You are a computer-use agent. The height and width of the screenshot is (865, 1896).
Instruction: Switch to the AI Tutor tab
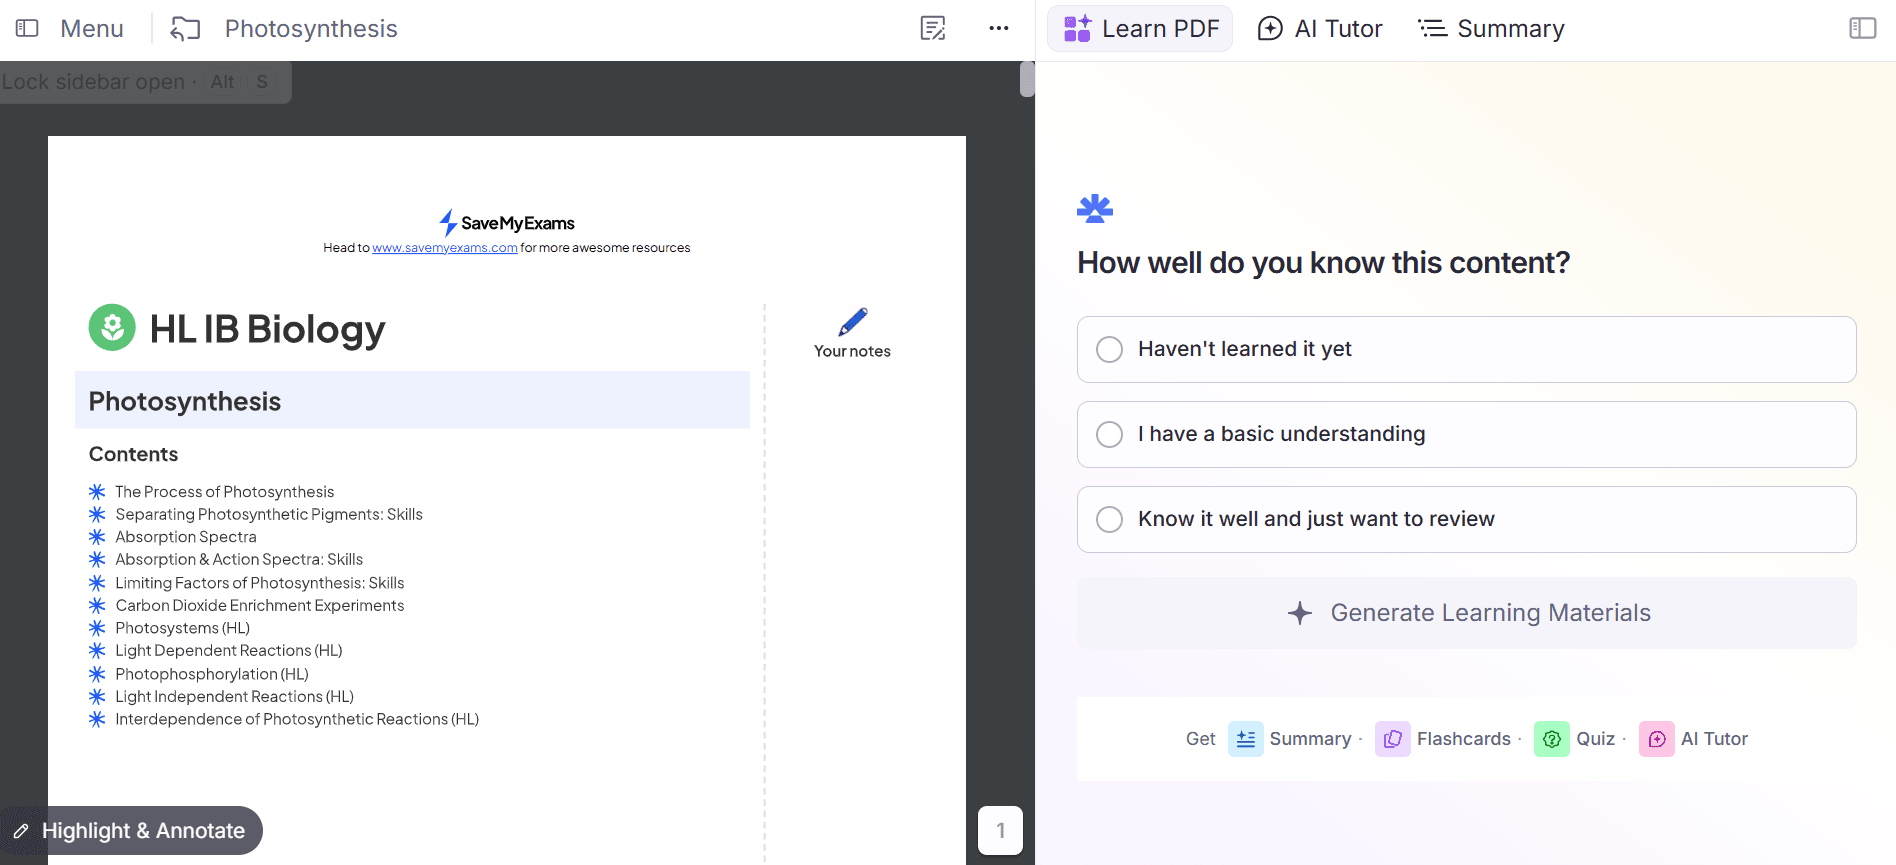pos(1320,28)
